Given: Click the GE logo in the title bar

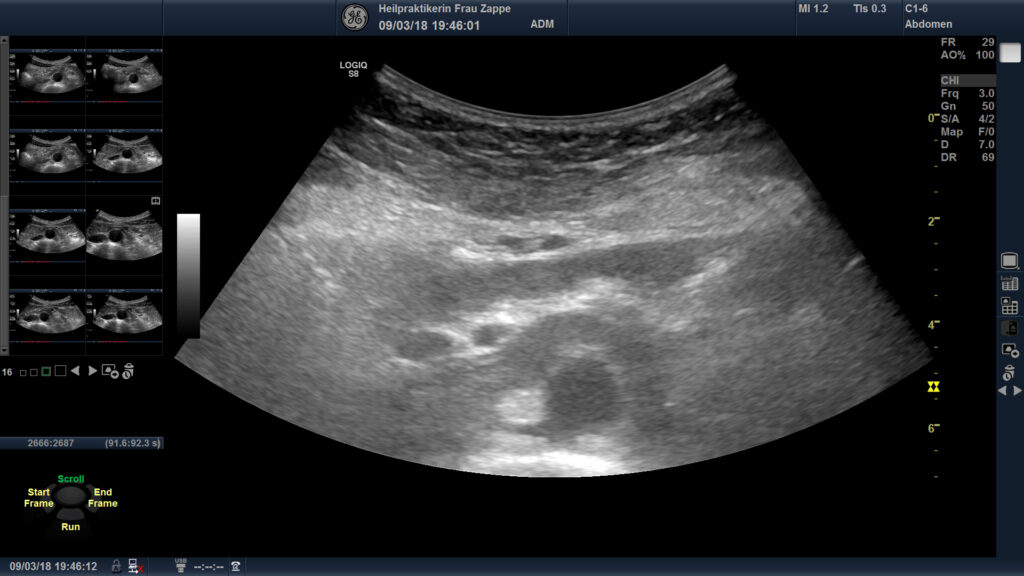Looking at the screenshot, I should point(354,17).
